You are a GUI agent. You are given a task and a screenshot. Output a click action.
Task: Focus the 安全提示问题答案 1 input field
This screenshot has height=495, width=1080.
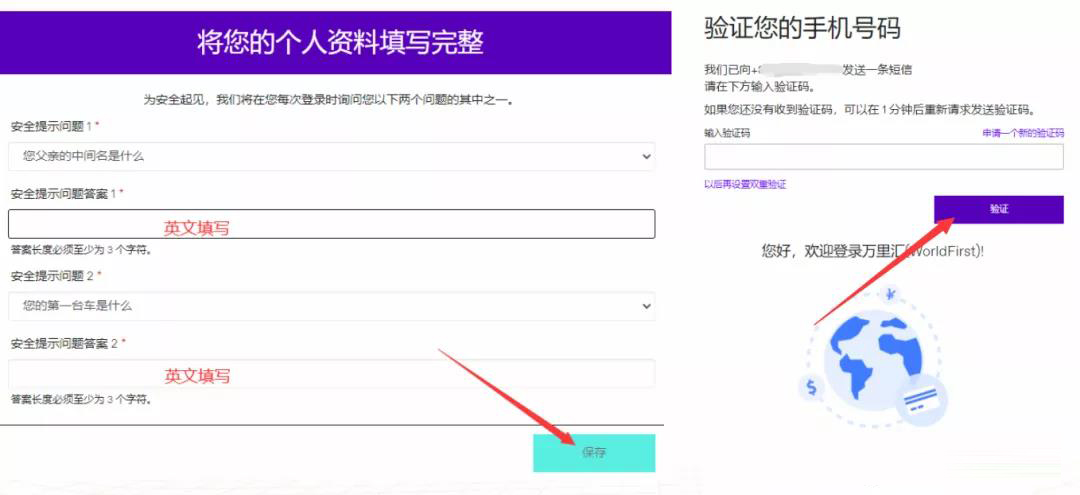(331, 224)
